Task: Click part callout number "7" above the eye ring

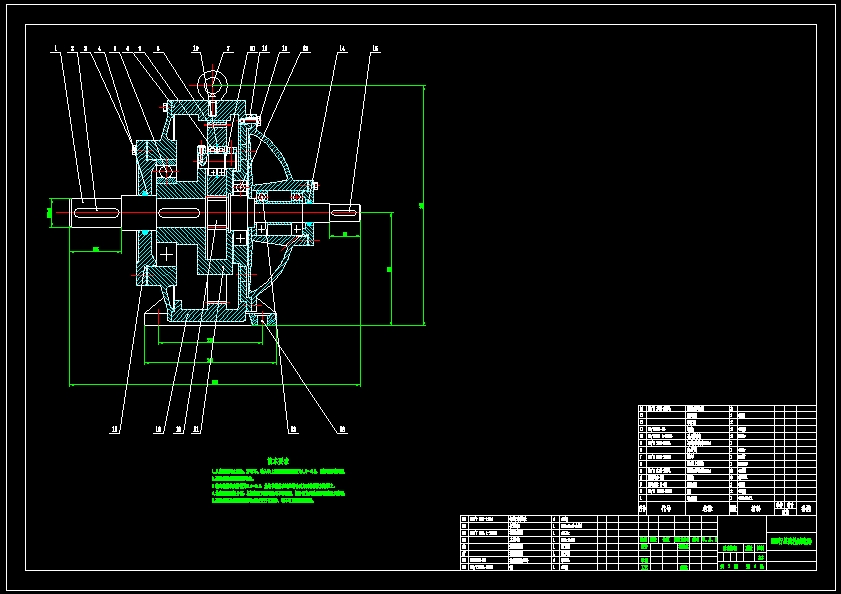Action: click(228, 49)
